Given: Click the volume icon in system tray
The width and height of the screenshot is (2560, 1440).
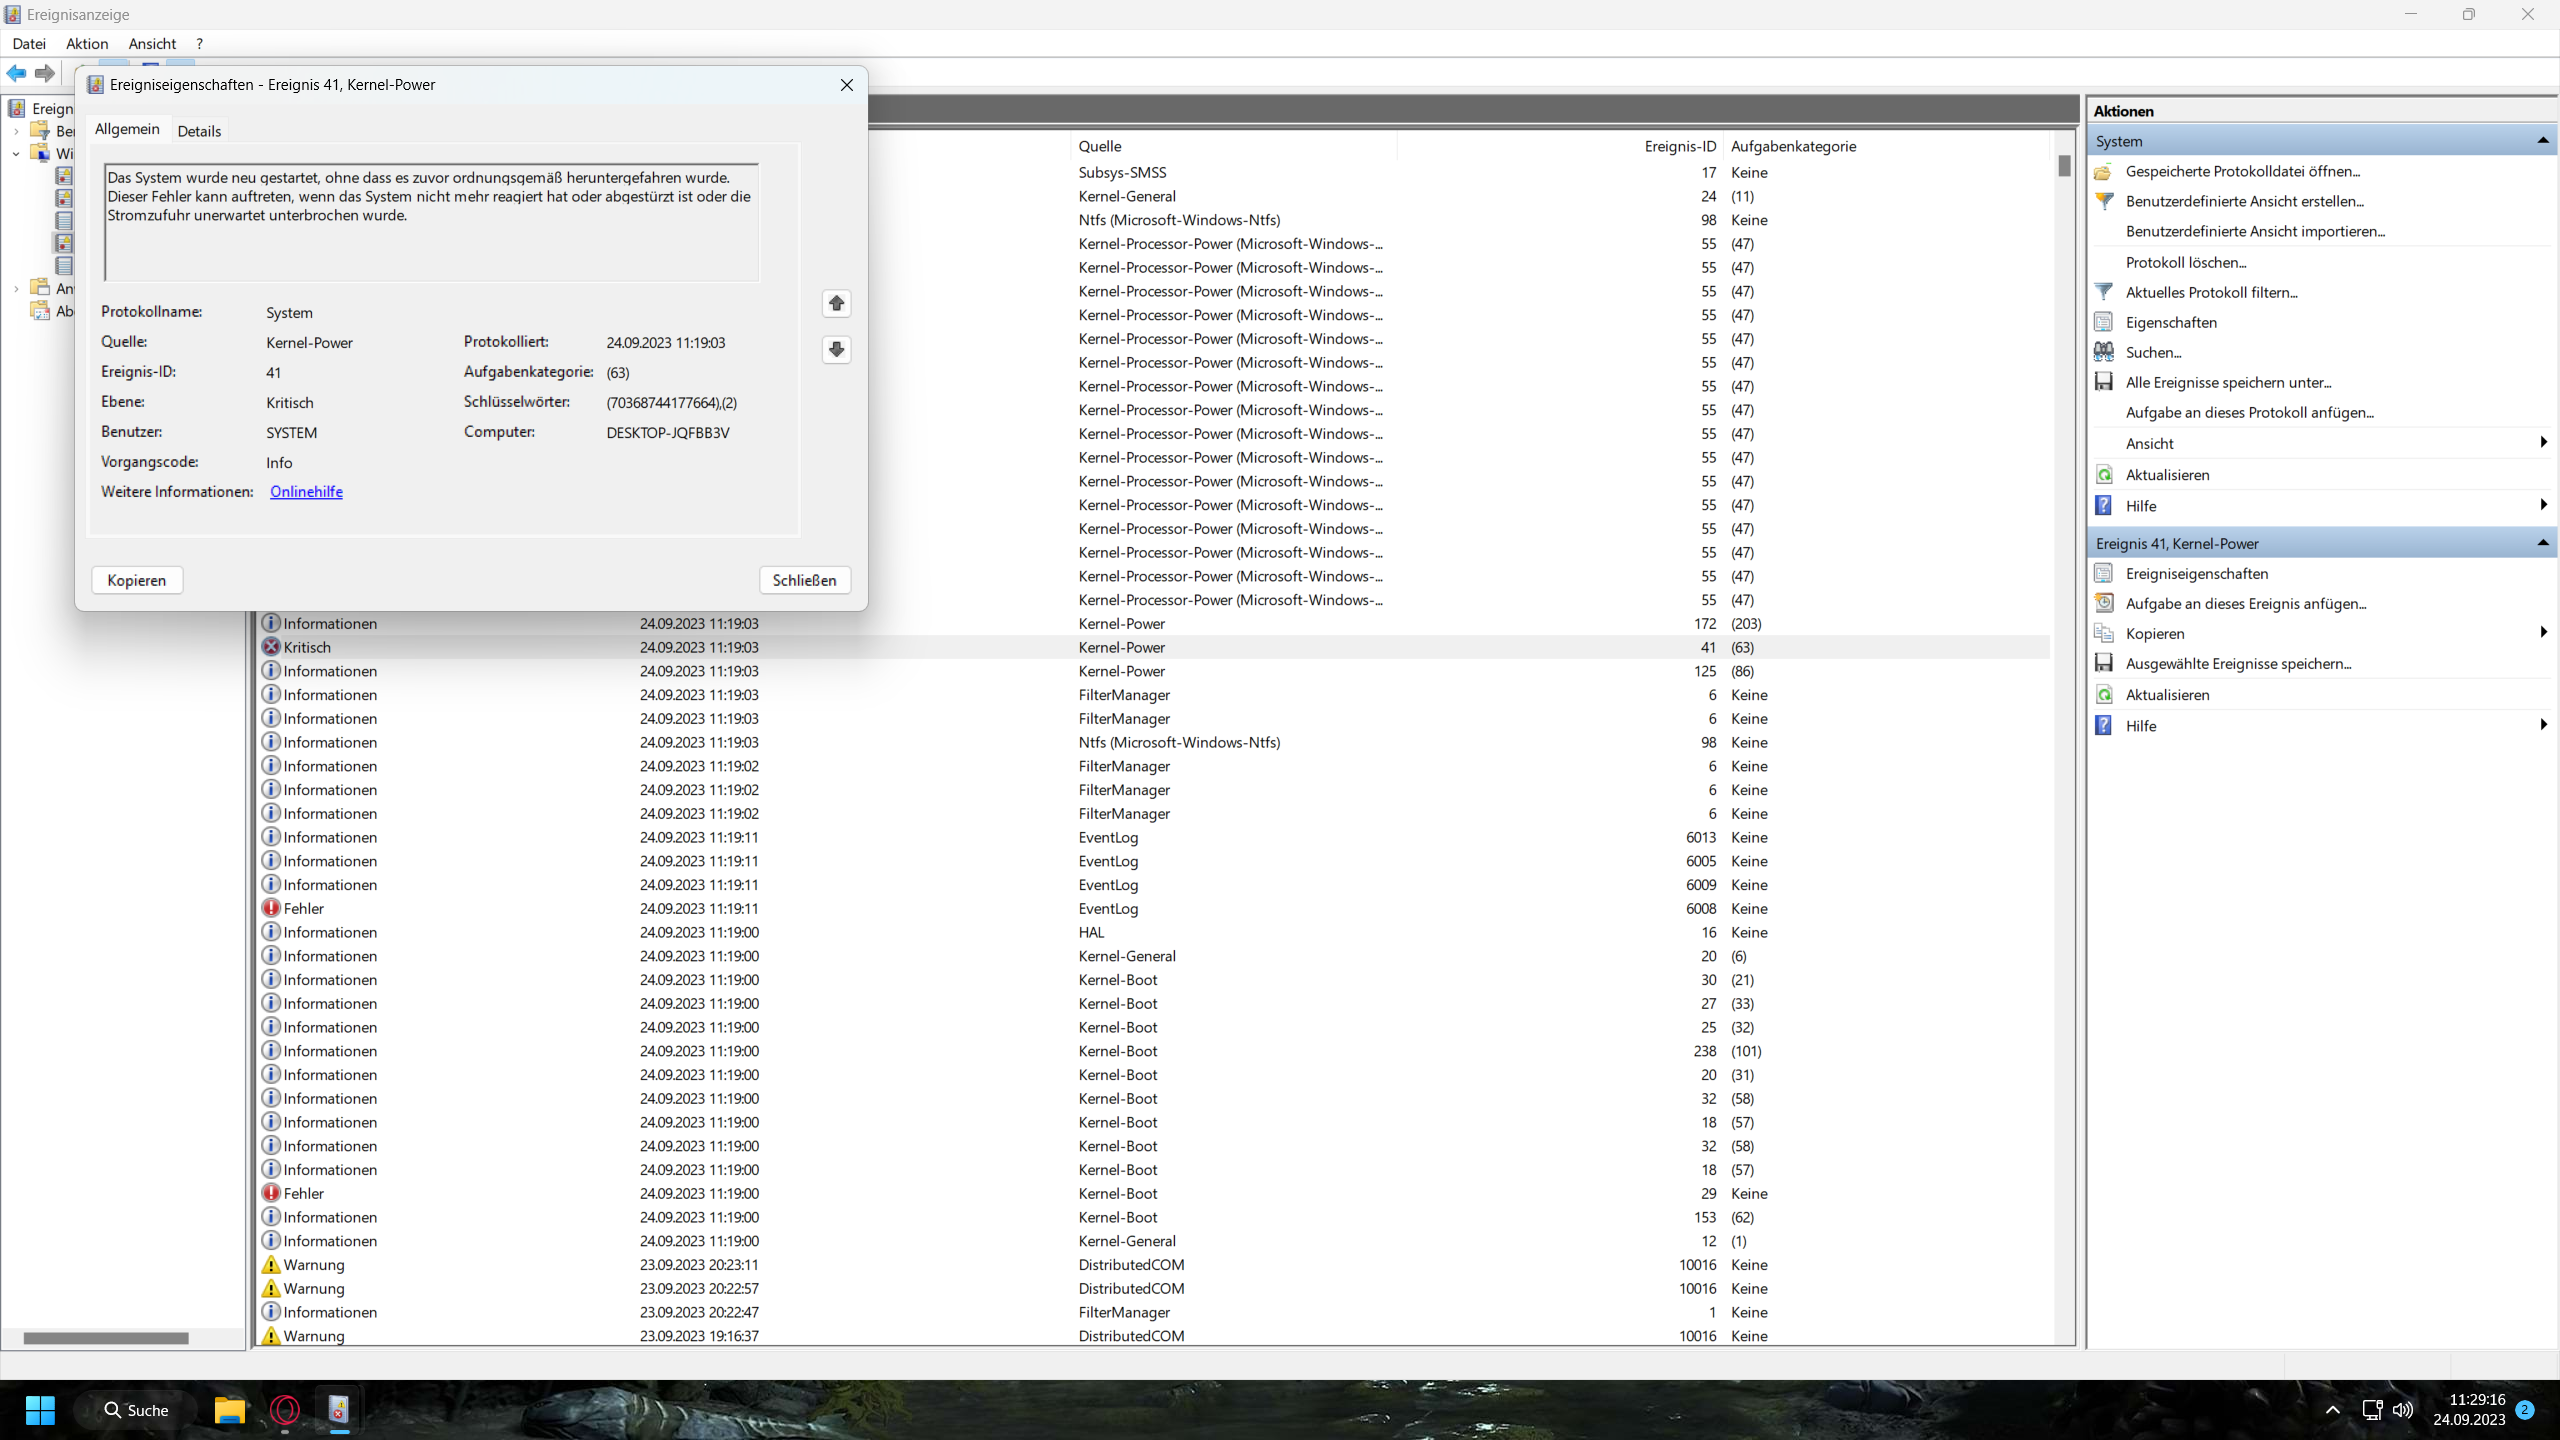Looking at the screenshot, I should coord(2402,1410).
